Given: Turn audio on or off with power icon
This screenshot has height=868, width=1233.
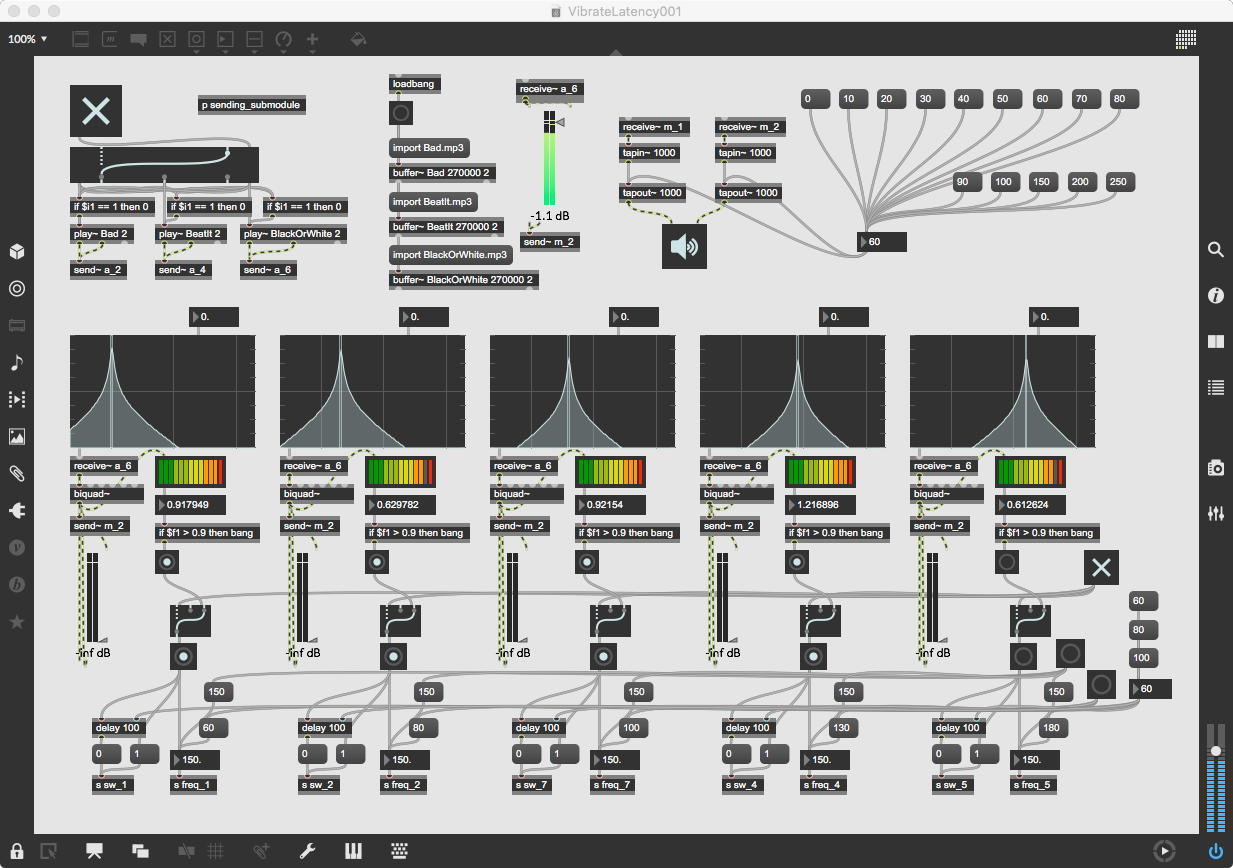Looking at the screenshot, I should [1216, 851].
